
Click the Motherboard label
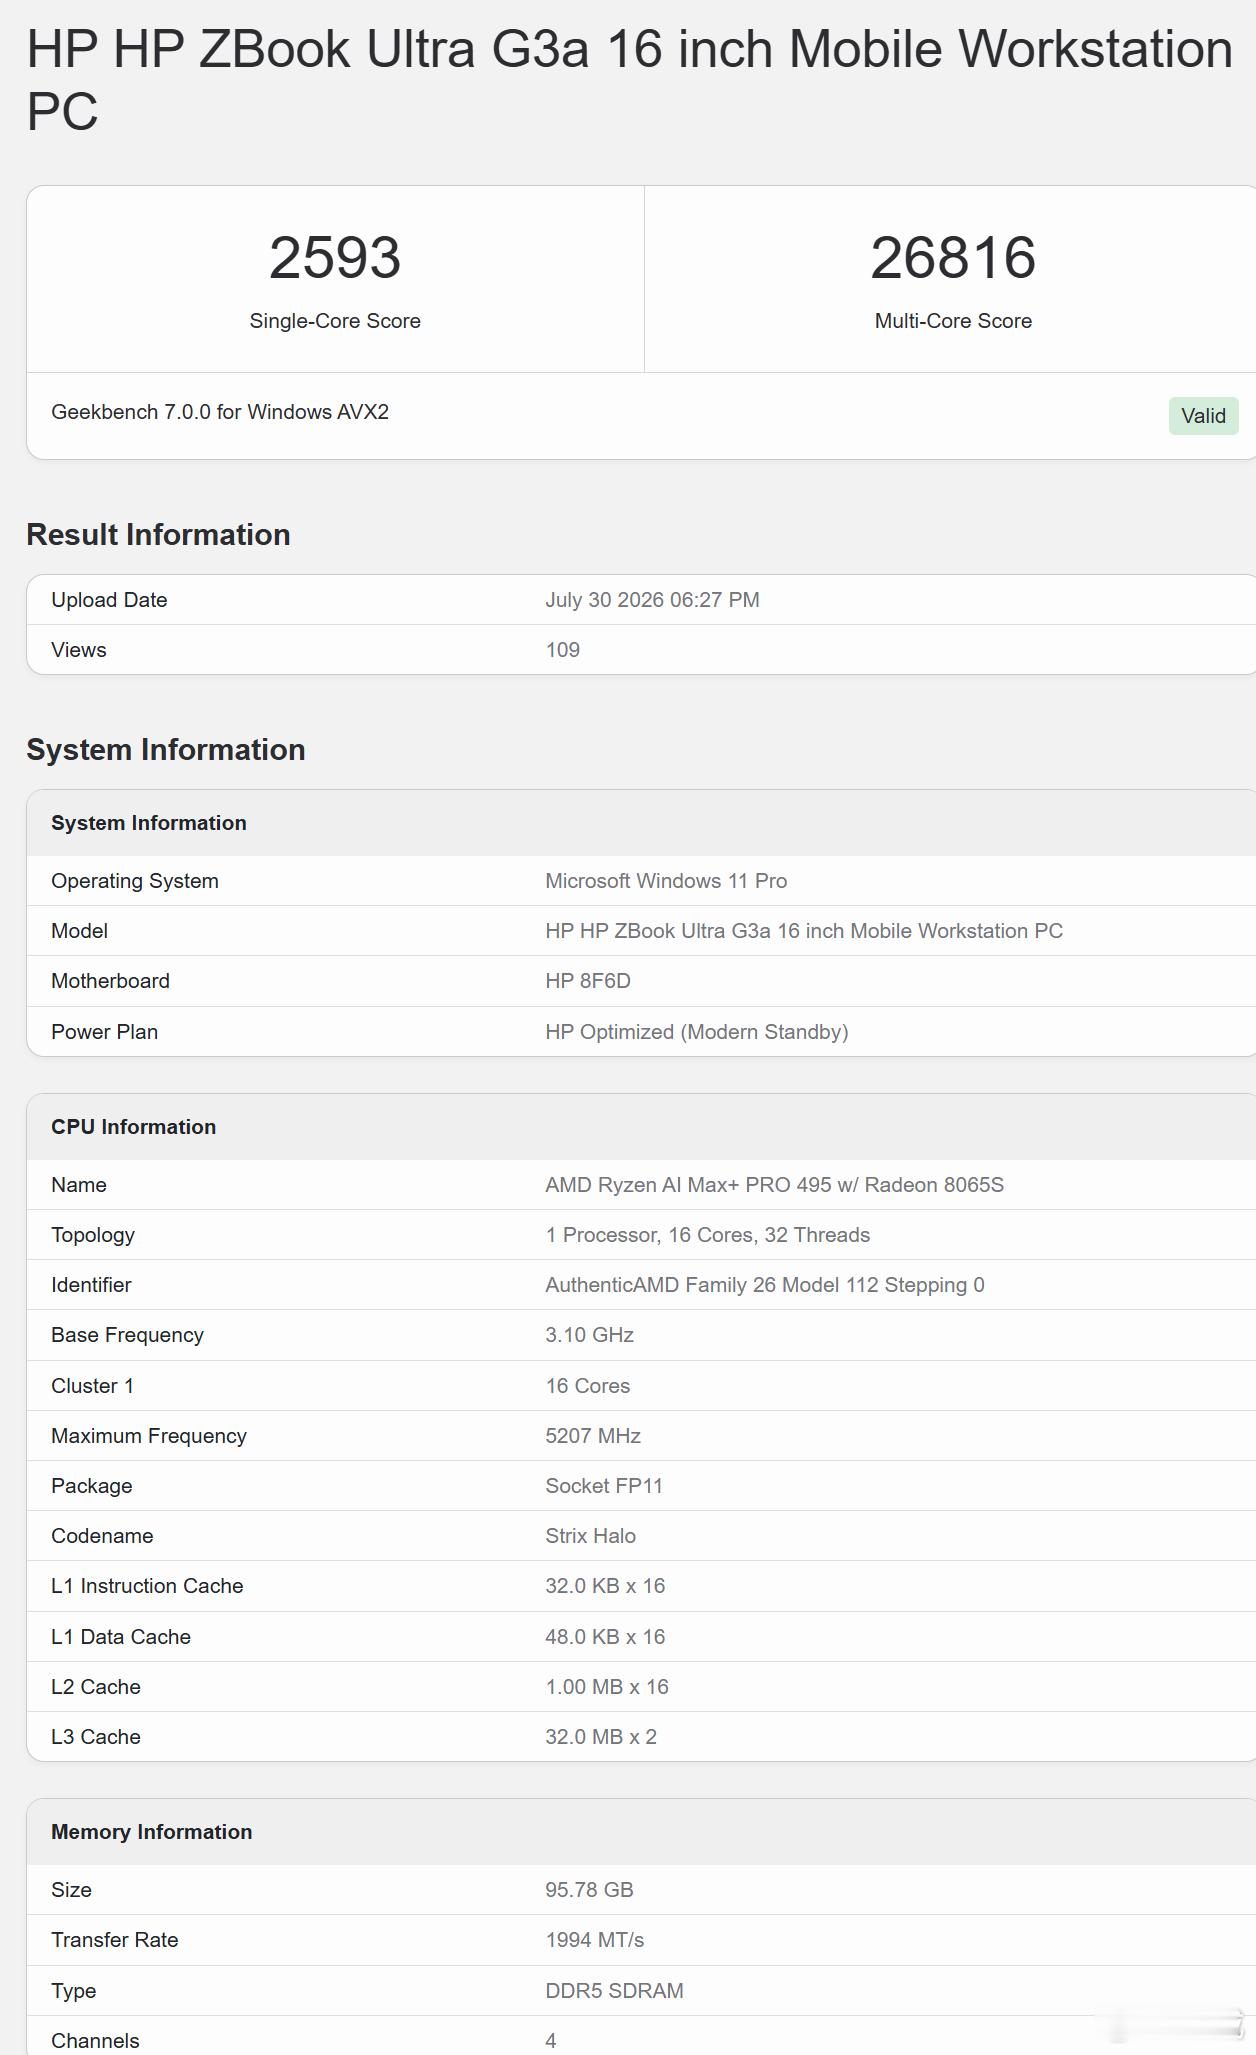(110, 981)
